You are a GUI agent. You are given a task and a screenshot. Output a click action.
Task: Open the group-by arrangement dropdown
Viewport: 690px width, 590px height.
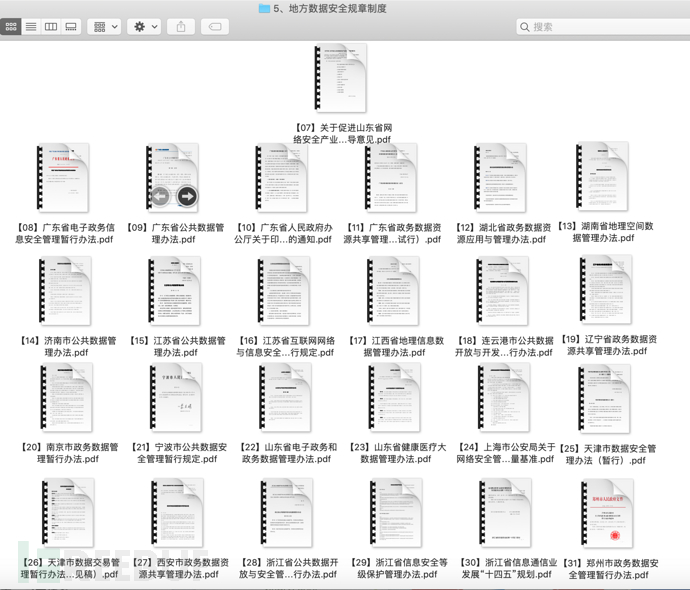(104, 27)
